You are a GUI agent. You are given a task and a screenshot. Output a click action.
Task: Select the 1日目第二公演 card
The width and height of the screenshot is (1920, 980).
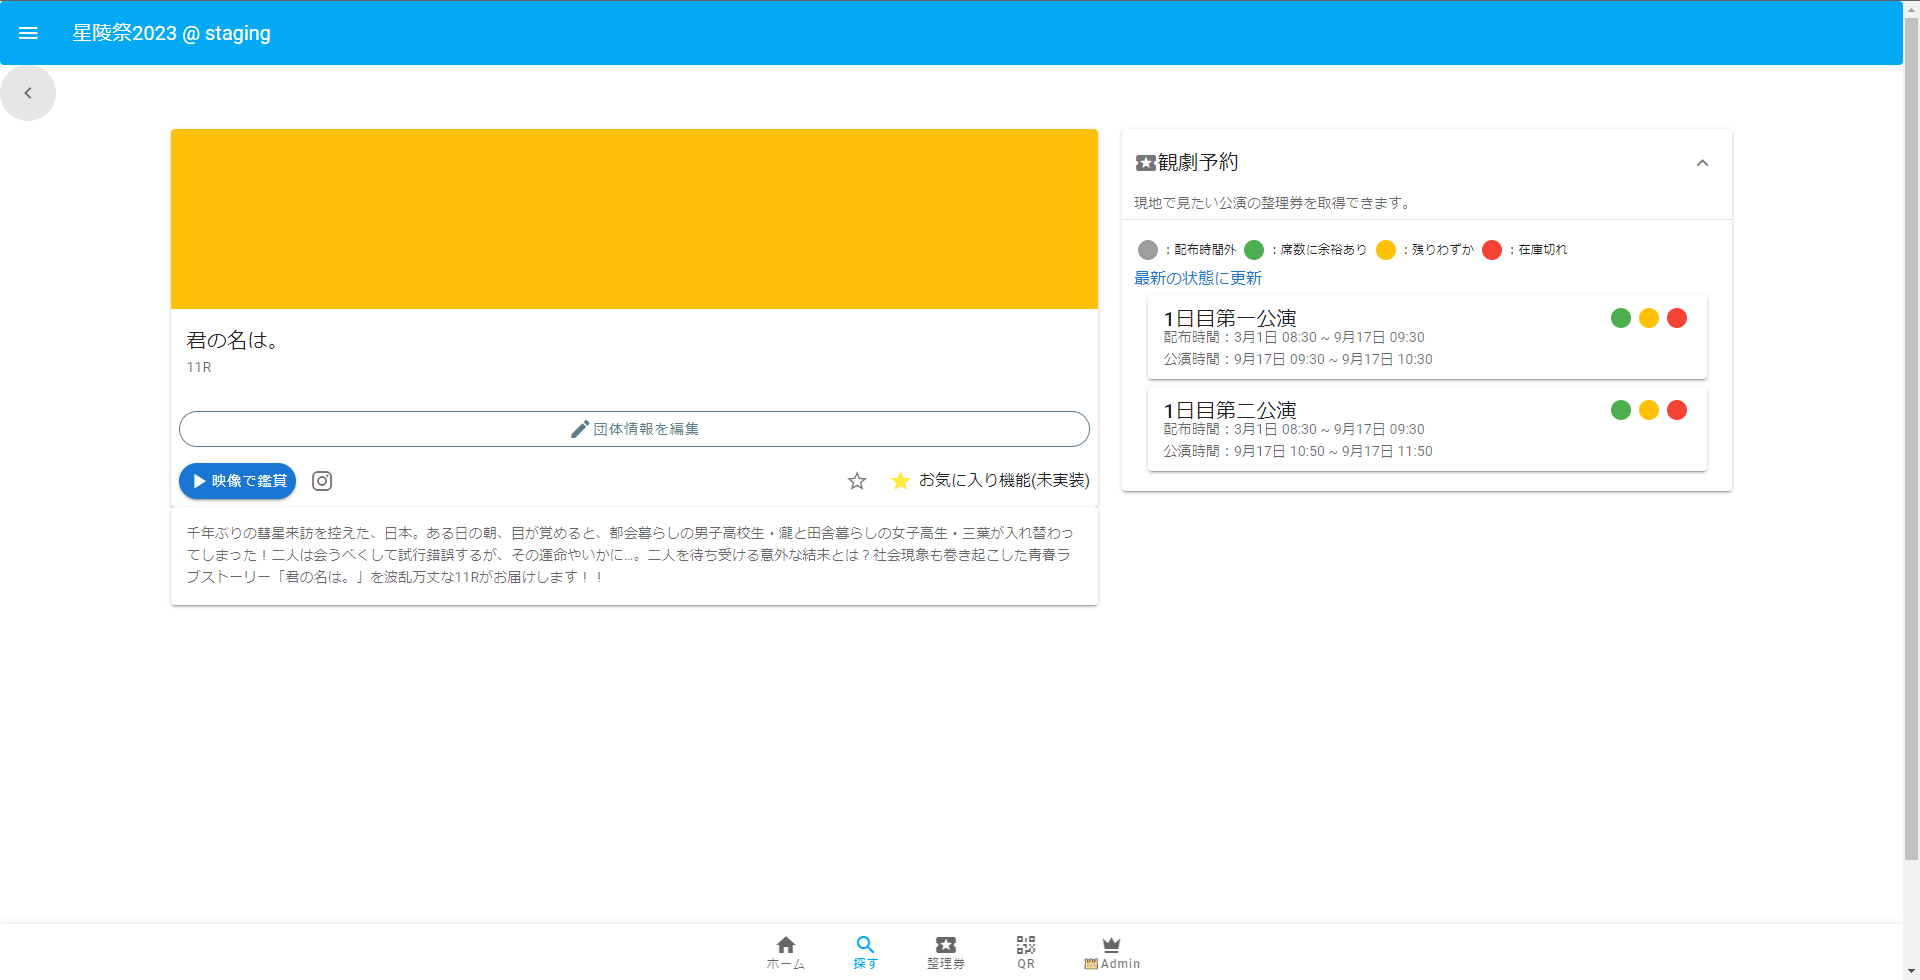(1427, 429)
